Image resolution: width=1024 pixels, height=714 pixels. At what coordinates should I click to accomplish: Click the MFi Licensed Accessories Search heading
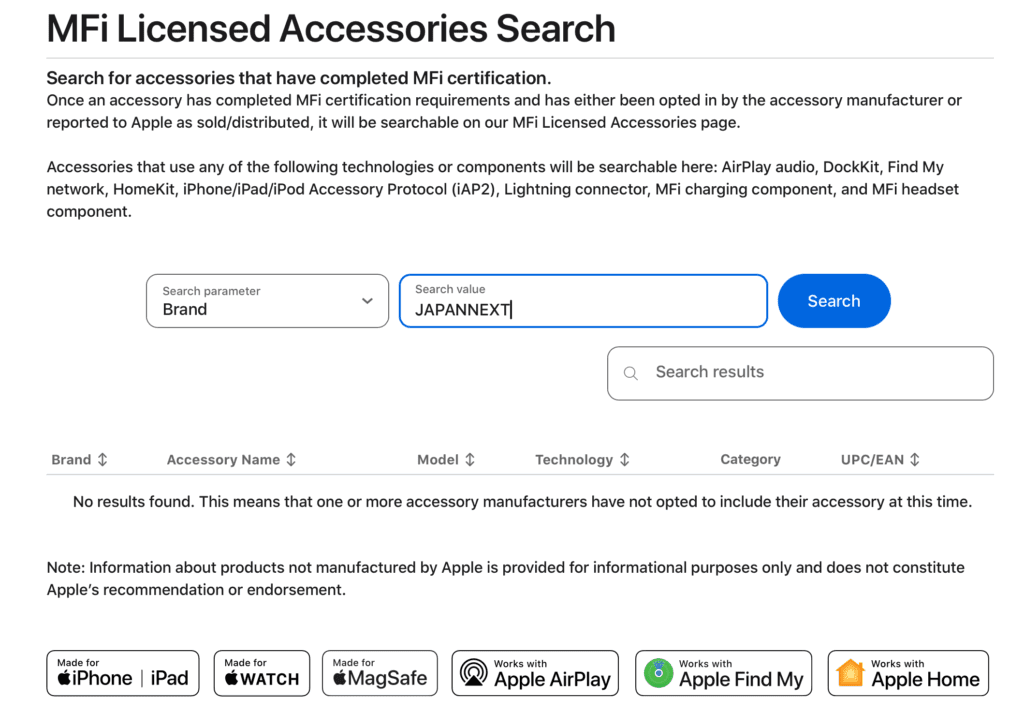[331, 29]
